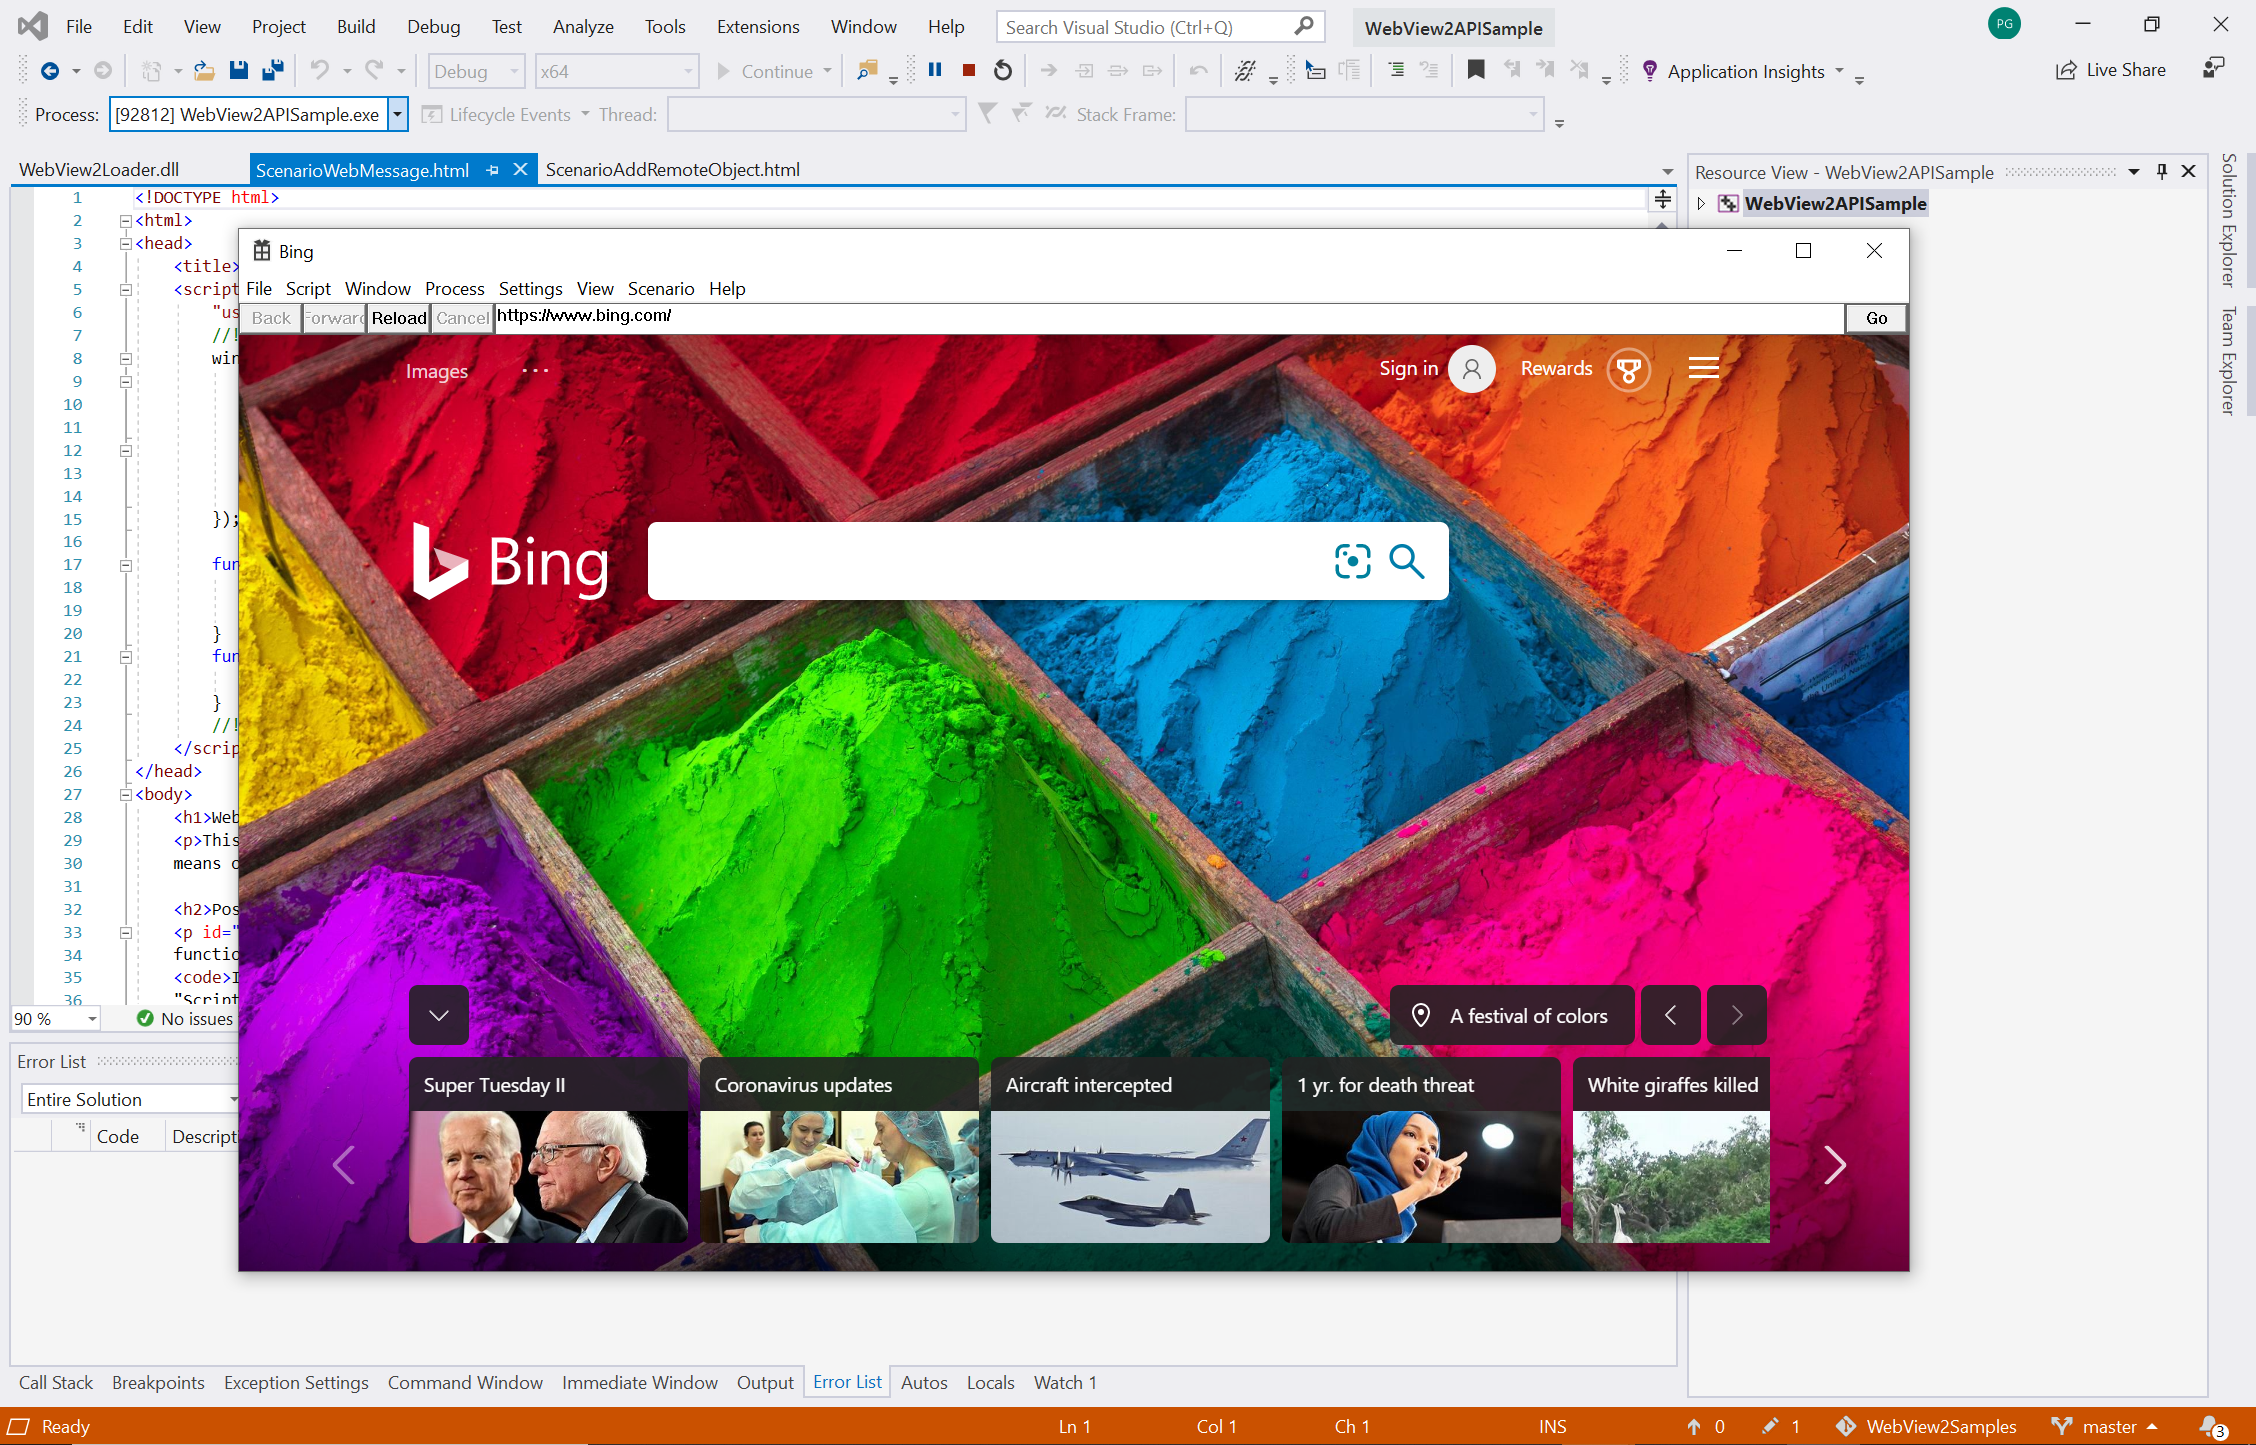Viewport: 2256px width, 1445px height.
Task: Open the ScenarioAddRemoteObject.html tab
Action: (x=673, y=169)
